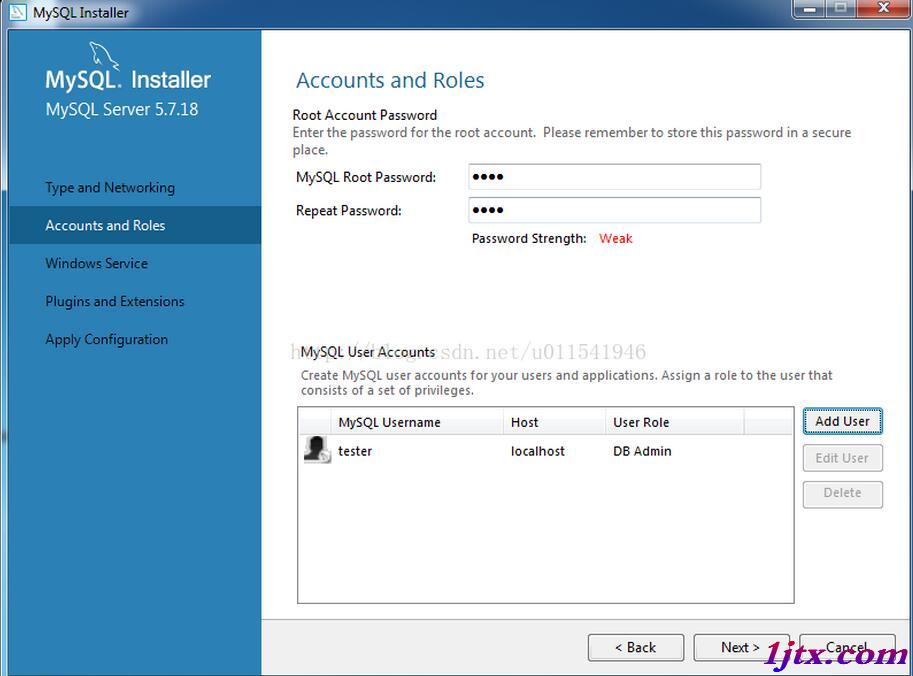This screenshot has height=676, width=913.
Task: Click the MySQL dolphin logo
Action: pyautogui.click(x=104, y=56)
